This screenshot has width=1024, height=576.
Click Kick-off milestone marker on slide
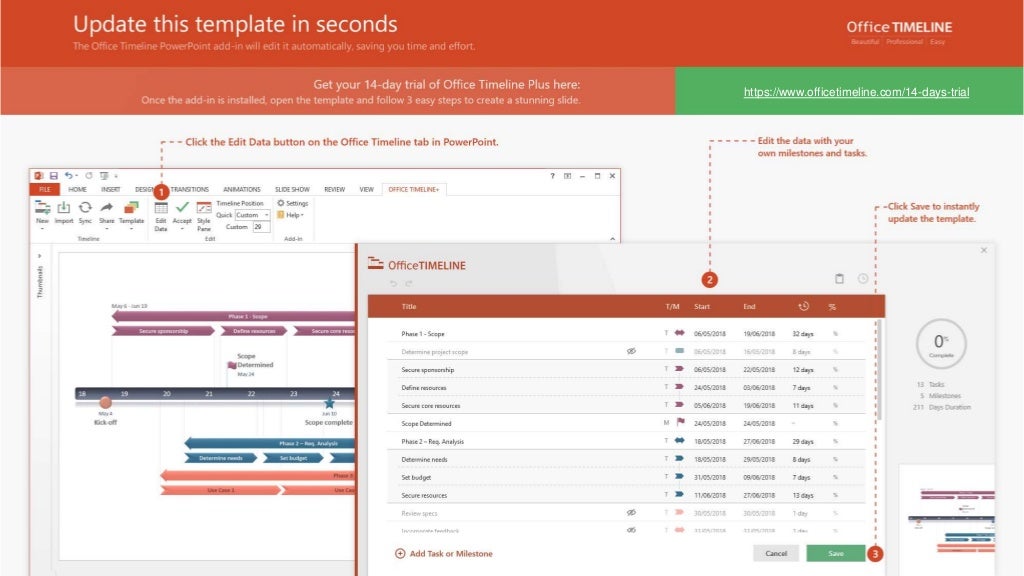coord(105,402)
